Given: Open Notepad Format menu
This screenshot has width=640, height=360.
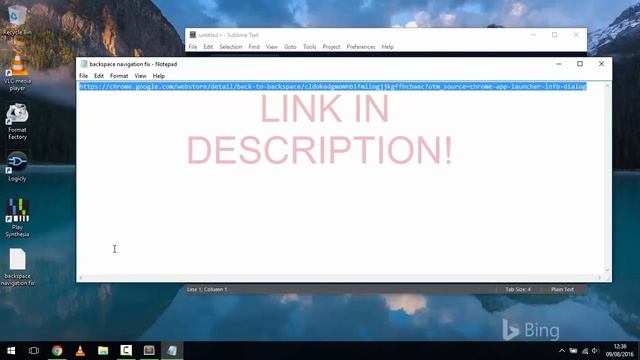Looking at the screenshot, I should [x=119, y=76].
